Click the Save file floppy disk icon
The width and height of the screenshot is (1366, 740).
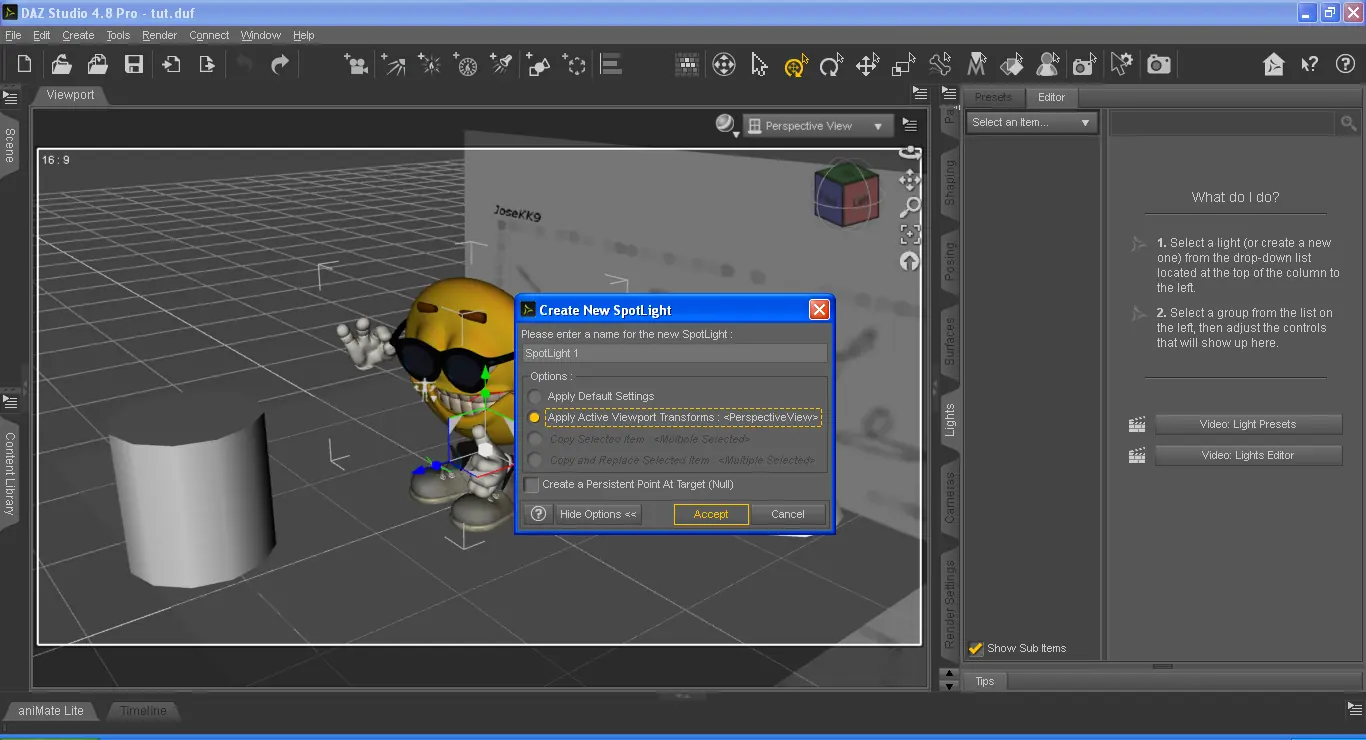click(x=134, y=65)
